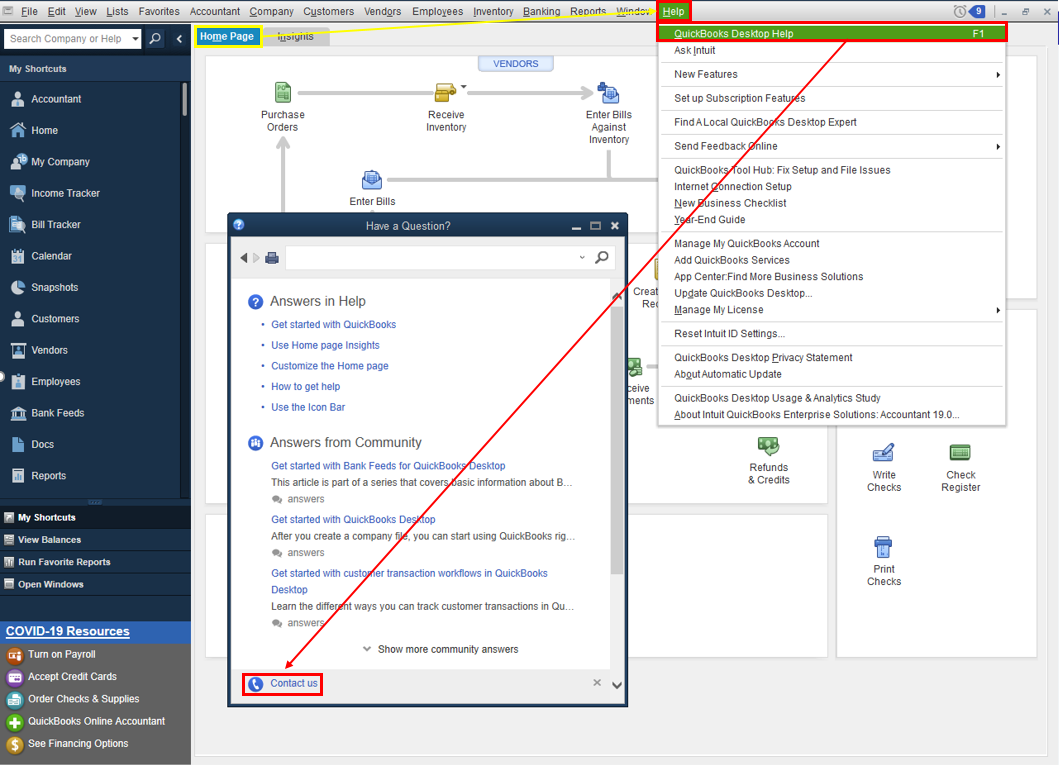Open search history dropdown in Have a Question window
Viewport: 1059px width, 765px height.
582,257
